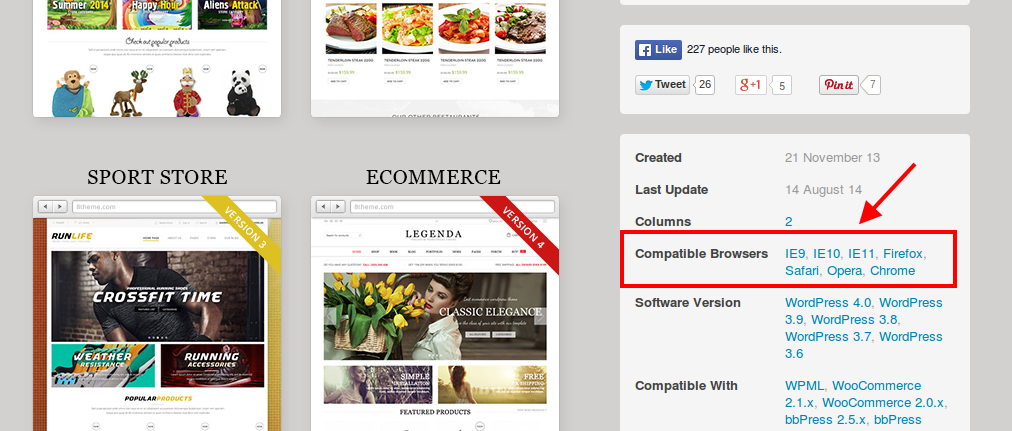Click the Tweet count bubble showing 26

pos(705,85)
